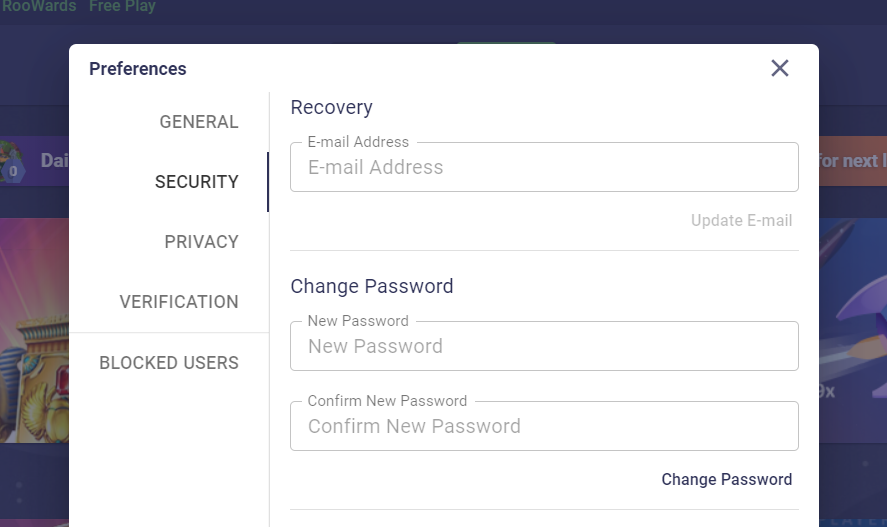Viewport: 887px width, 527px height.
Task: Open the Egyptian pharaoh game thumbnail
Action: [34, 331]
